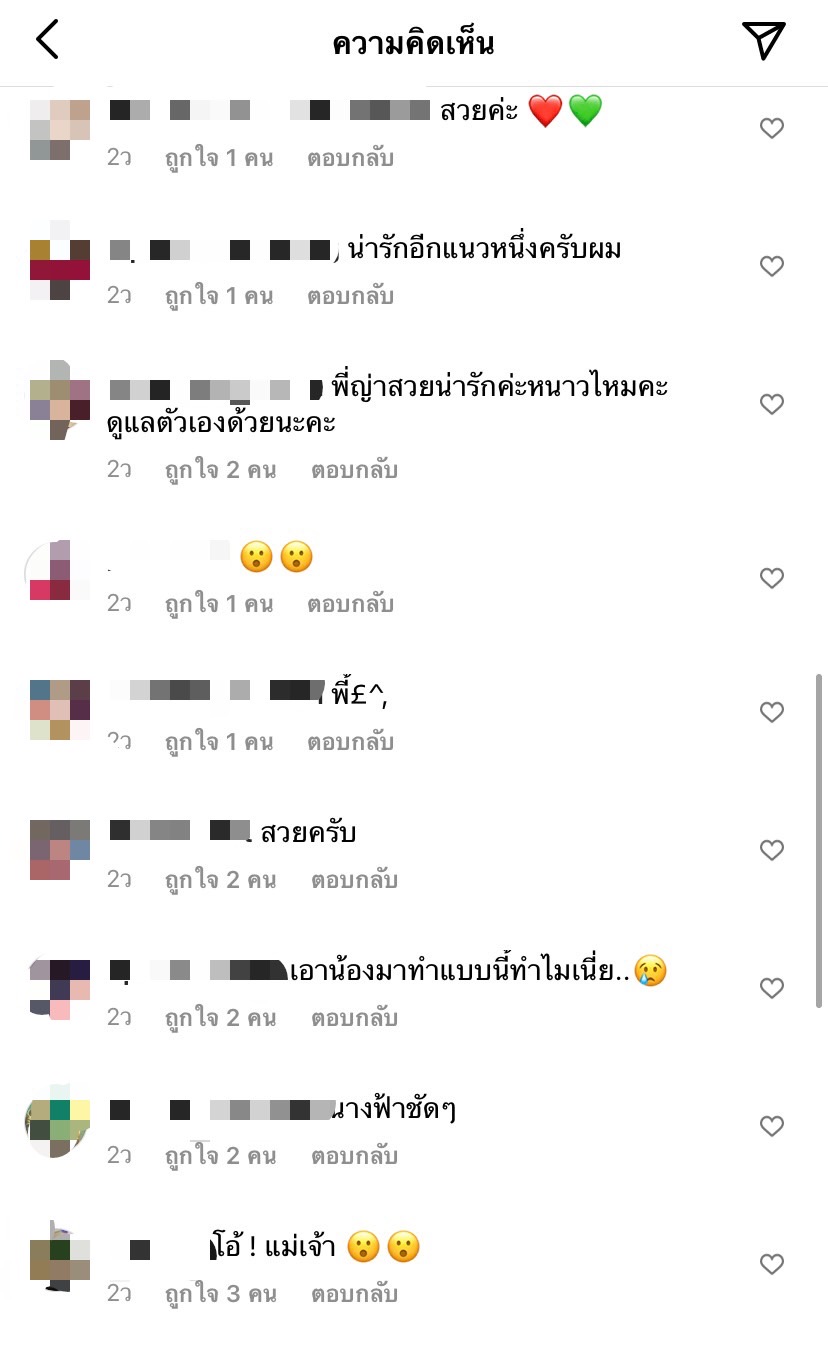This screenshot has height=1350, width=828.
Task: View likes 'ถูกใจ 3 คน' on last comment
Action: [220, 1294]
